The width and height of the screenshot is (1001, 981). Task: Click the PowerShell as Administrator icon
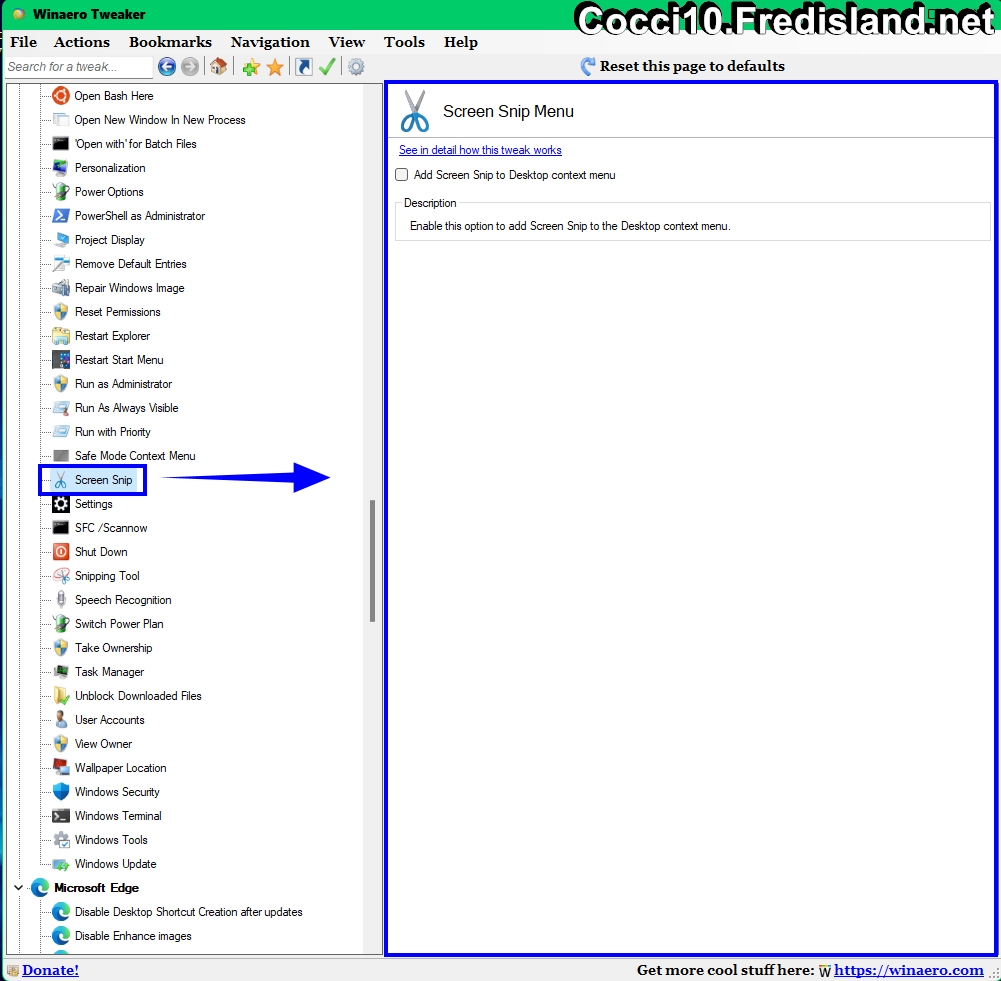(61, 216)
